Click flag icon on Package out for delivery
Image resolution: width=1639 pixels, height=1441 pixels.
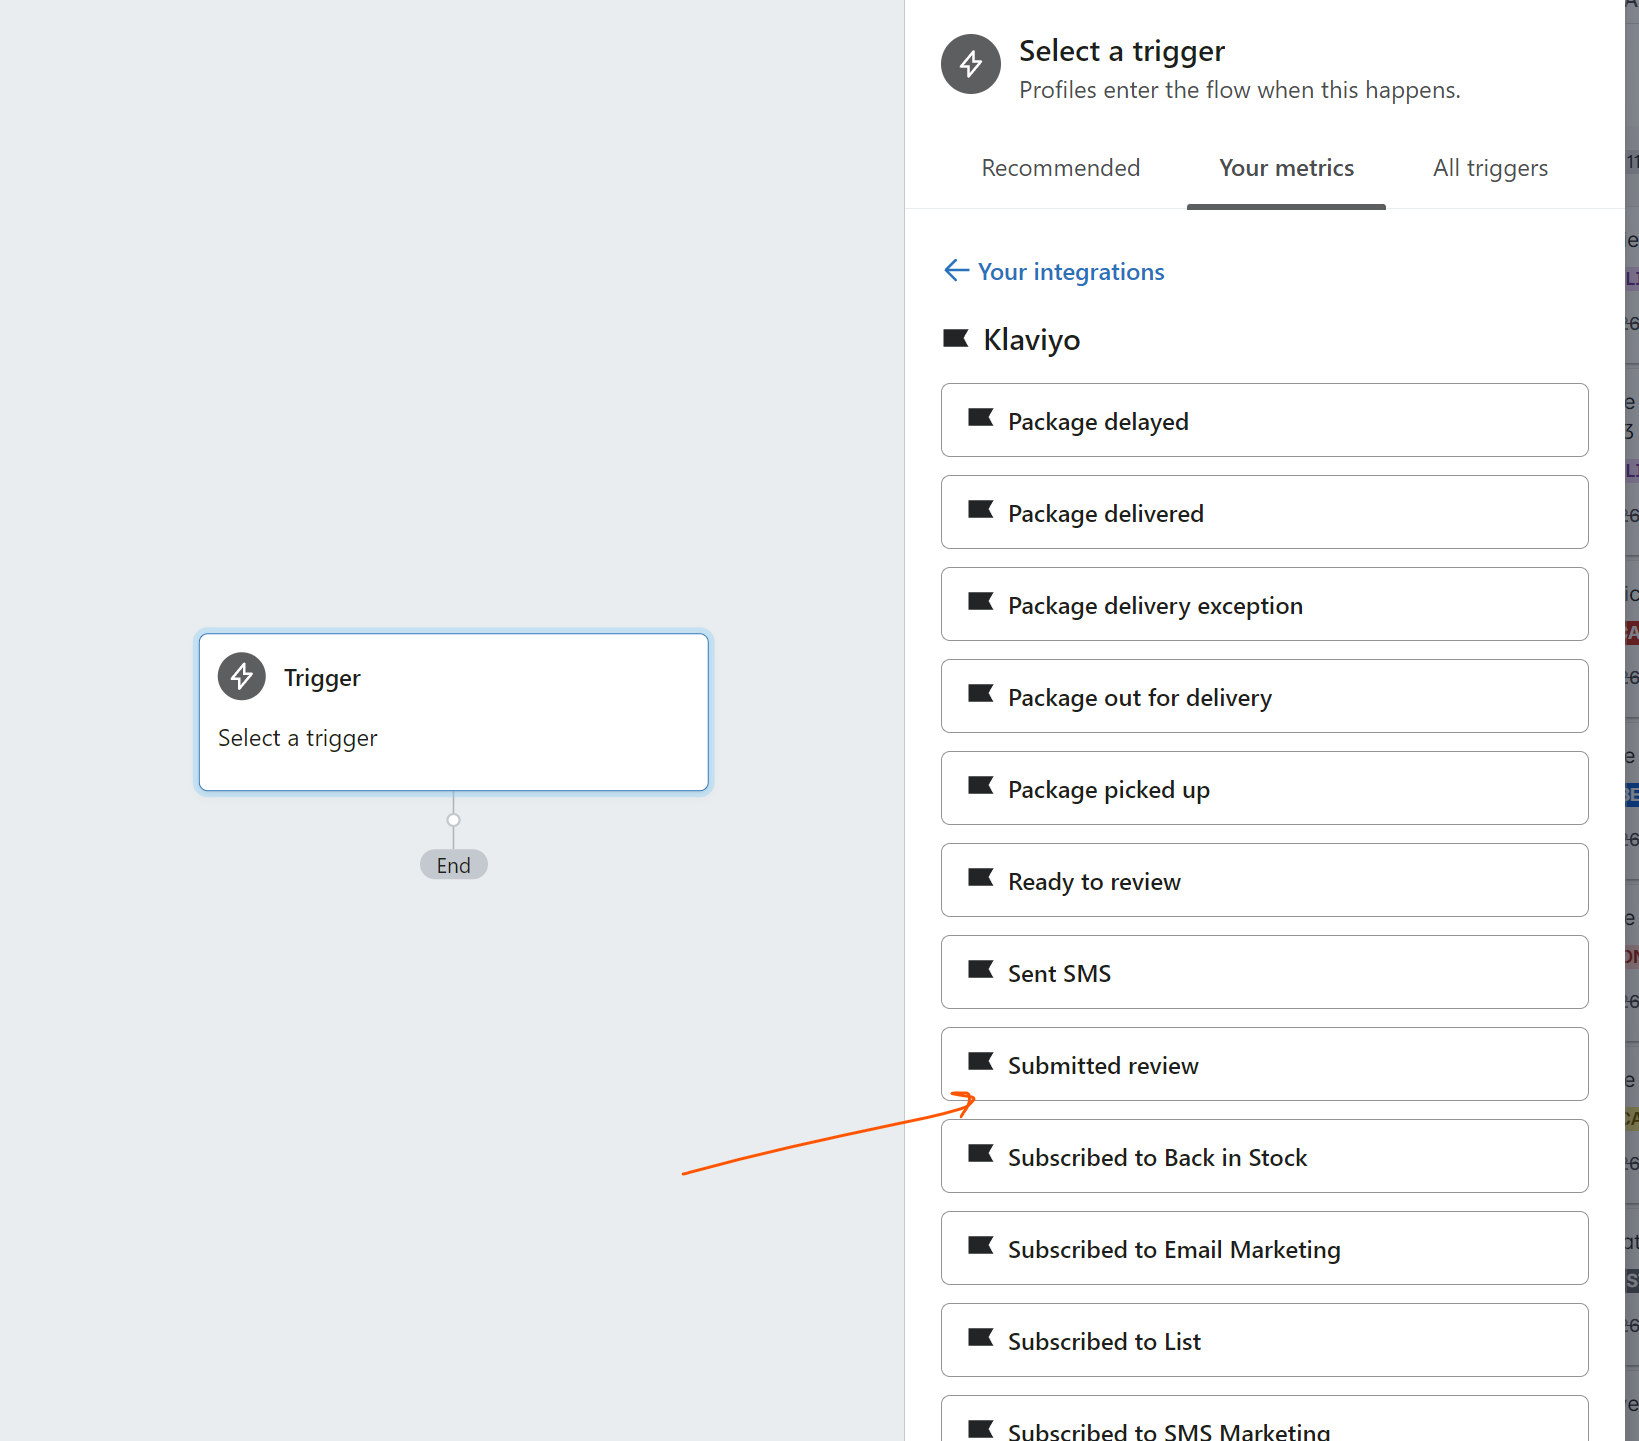980,693
